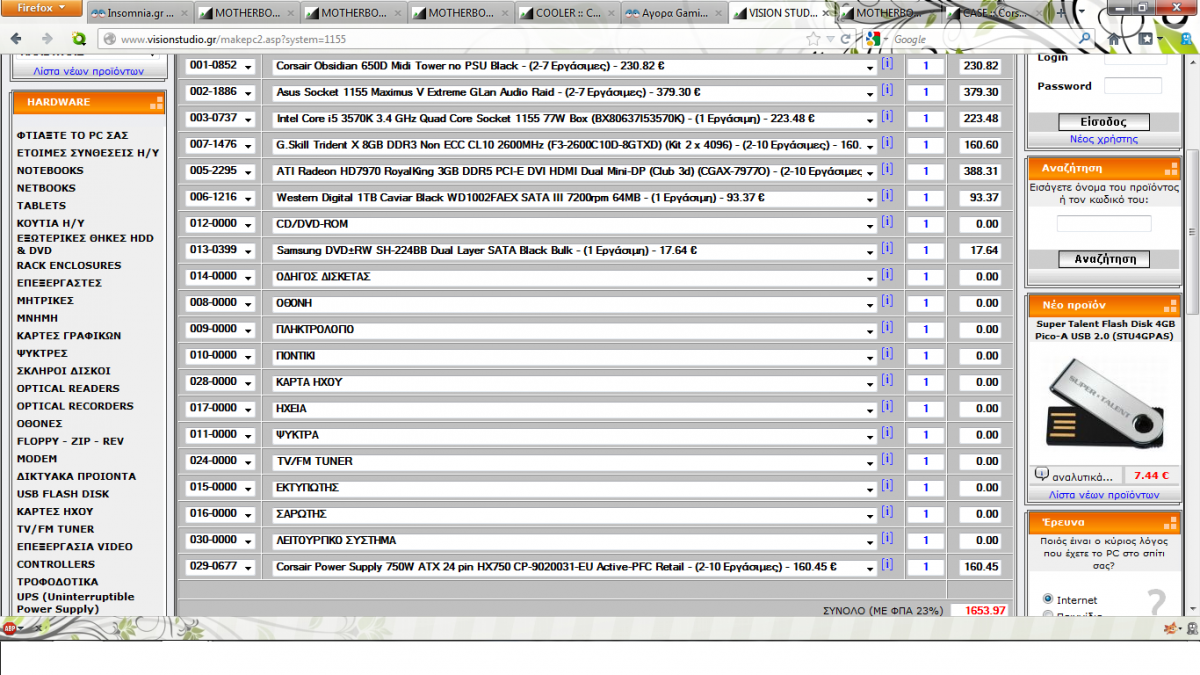Click the fox add-on icon in status bar
Image resolution: width=1200 pixels, height=675 pixels.
pos(1170,628)
